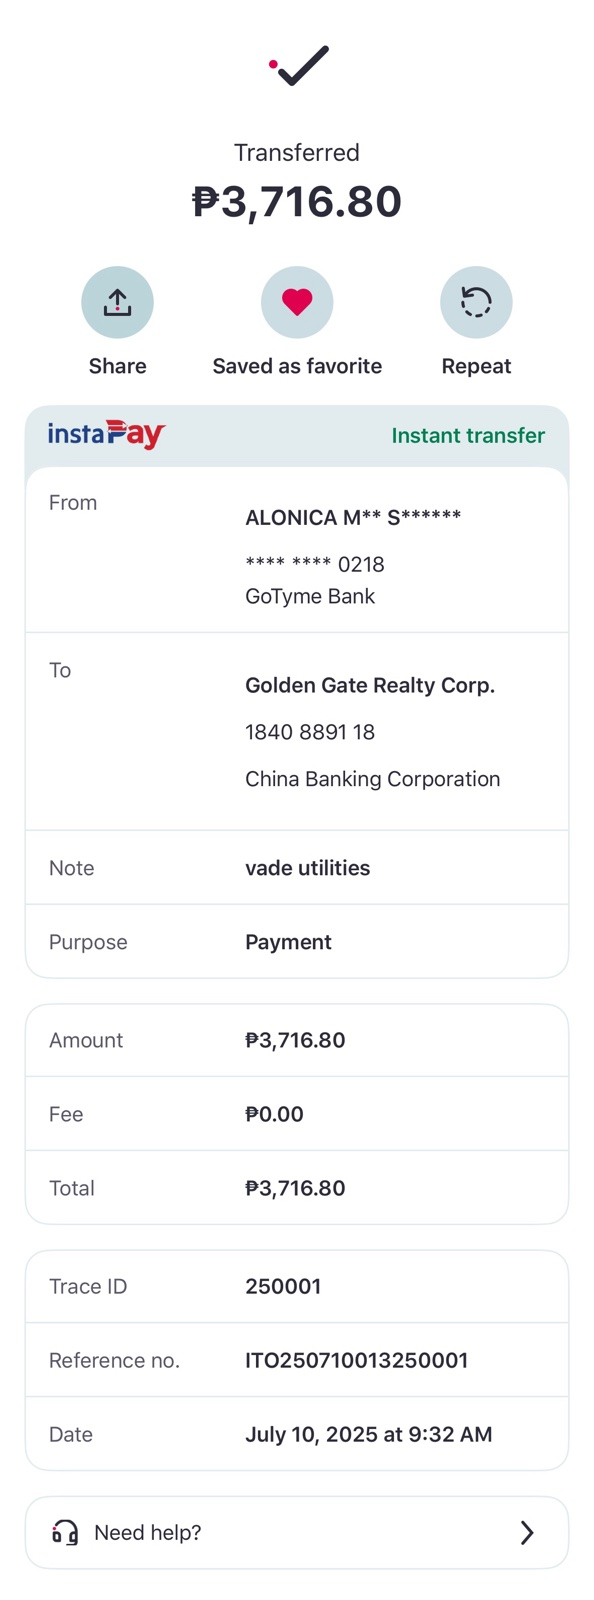Screen dimensions: 594x1600
Task: Tap the Trace ID 250001 value
Action: [283, 1286]
